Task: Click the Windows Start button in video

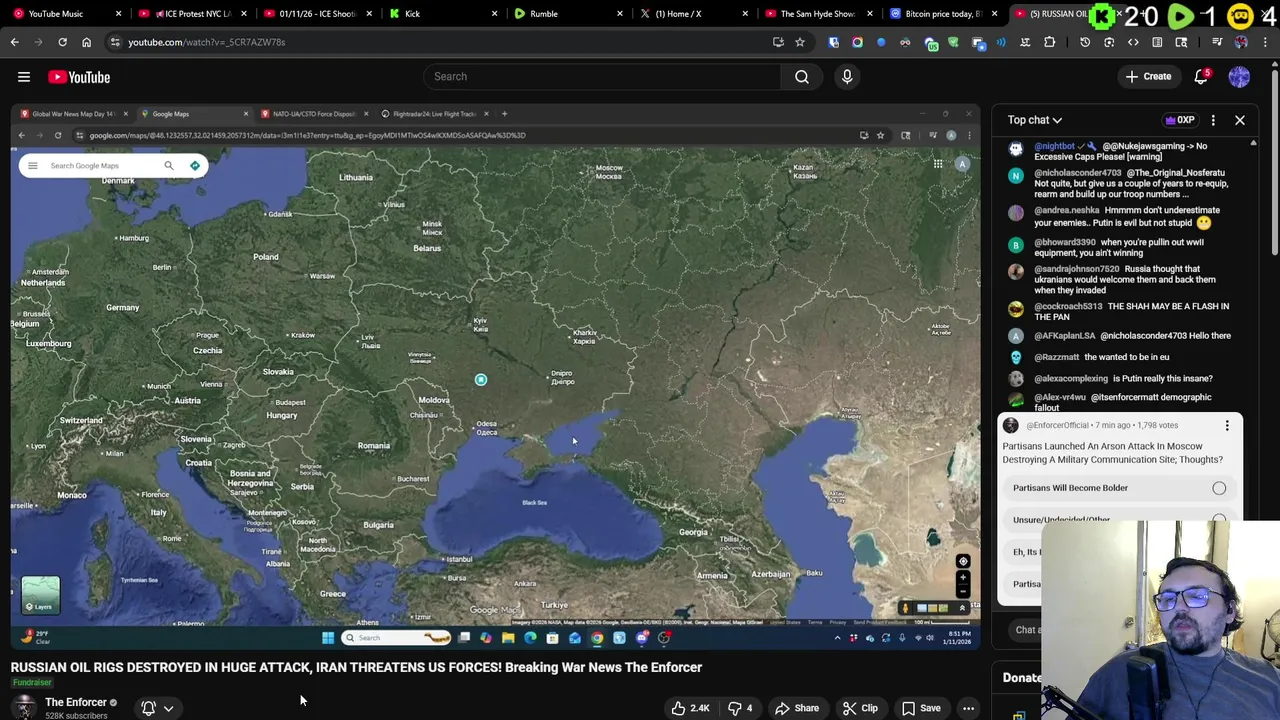Action: [327, 638]
